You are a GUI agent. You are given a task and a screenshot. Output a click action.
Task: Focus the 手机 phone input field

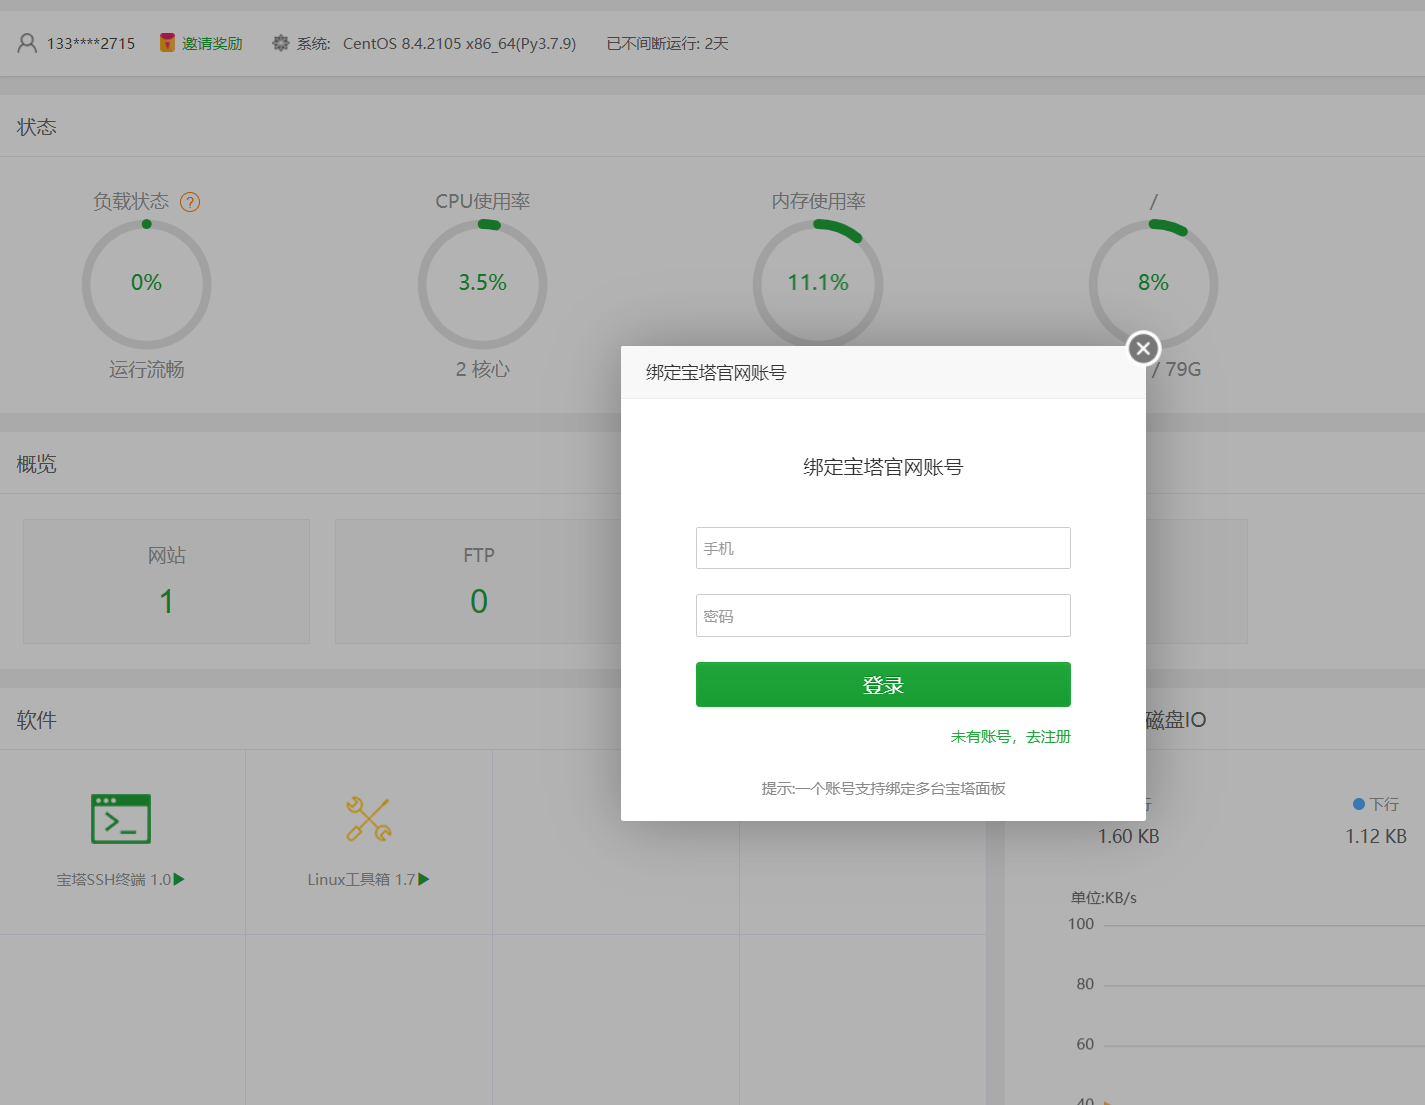pos(883,548)
